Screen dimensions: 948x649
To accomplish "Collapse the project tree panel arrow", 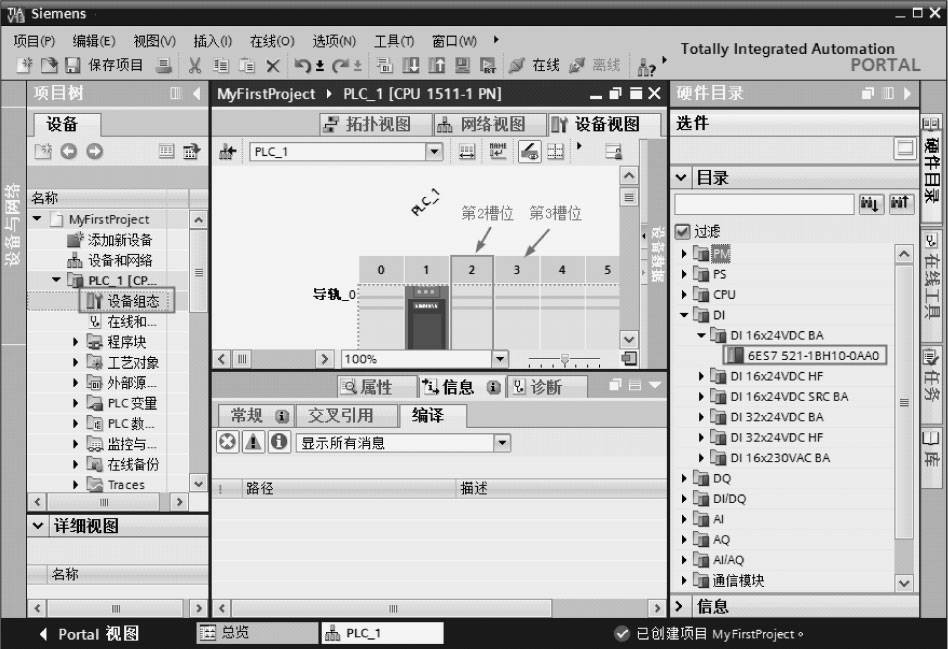I will click(x=196, y=93).
